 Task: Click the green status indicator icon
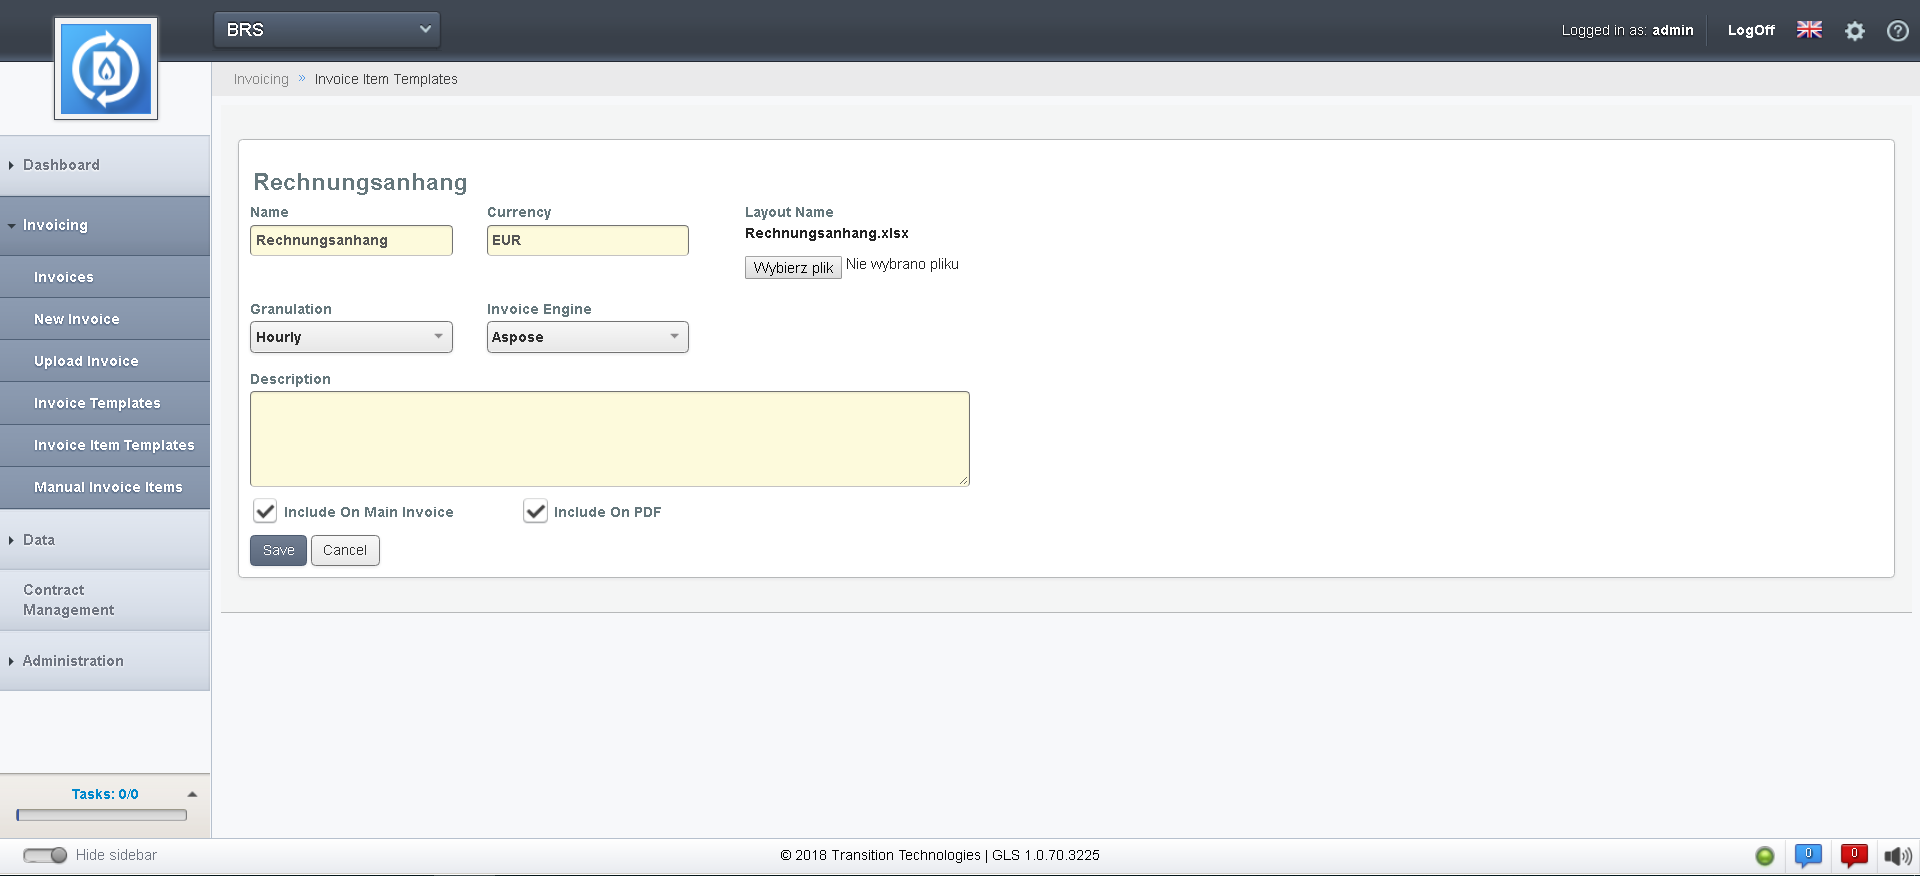pyautogui.click(x=1765, y=856)
